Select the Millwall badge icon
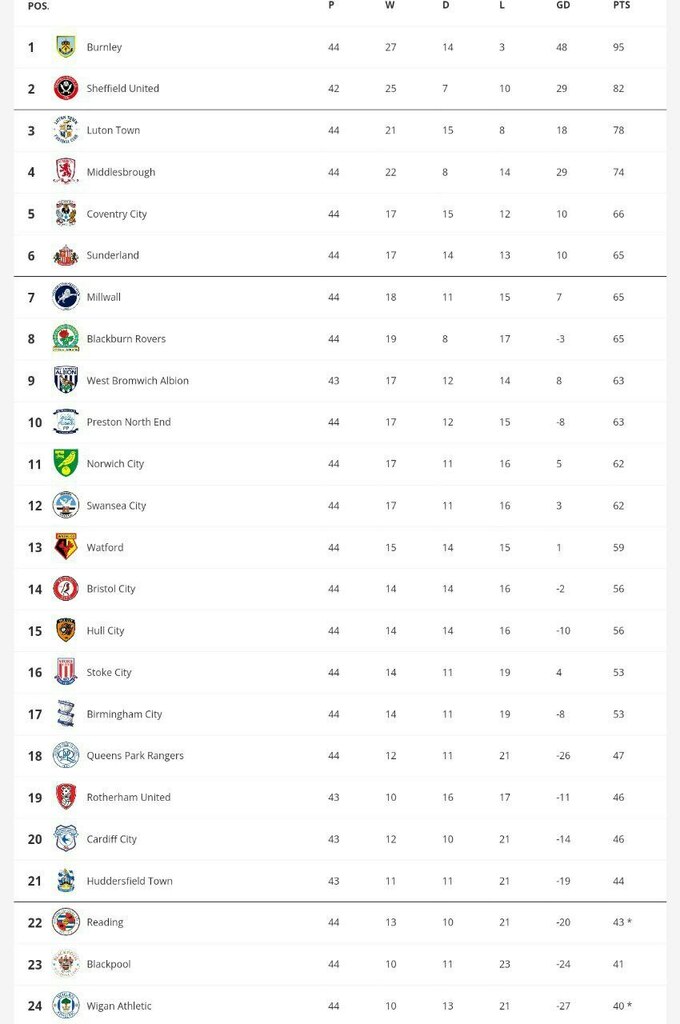Image resolution: width=680 pixels, height=1024 pixels. click(66, 297)
